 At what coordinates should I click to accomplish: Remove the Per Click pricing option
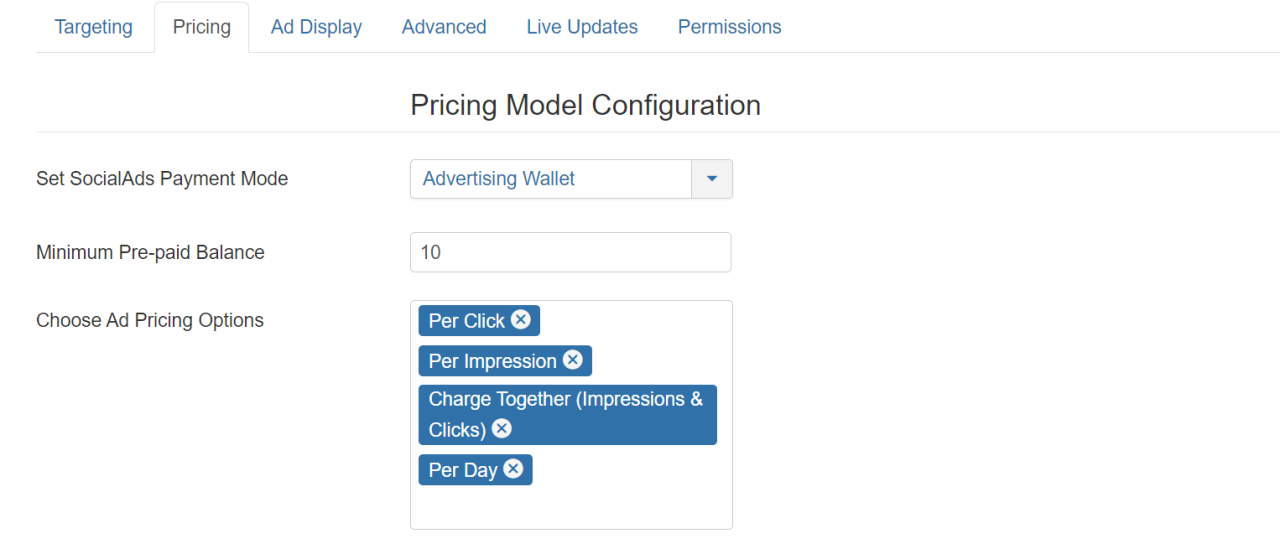pyautogui.click(x=521, y=320)
